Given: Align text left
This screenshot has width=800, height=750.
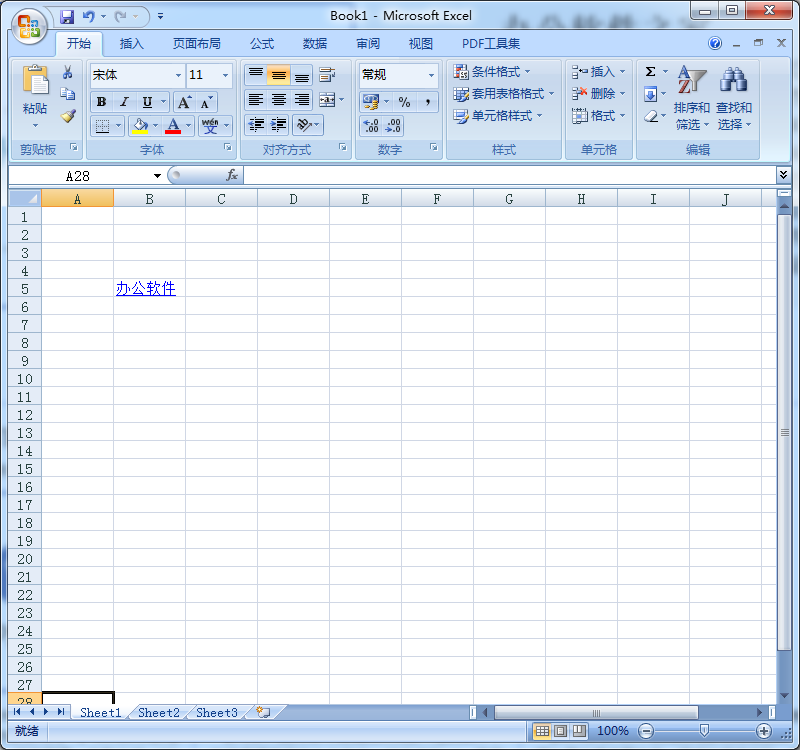Looking at the screenshot, I should coord(256,99).
